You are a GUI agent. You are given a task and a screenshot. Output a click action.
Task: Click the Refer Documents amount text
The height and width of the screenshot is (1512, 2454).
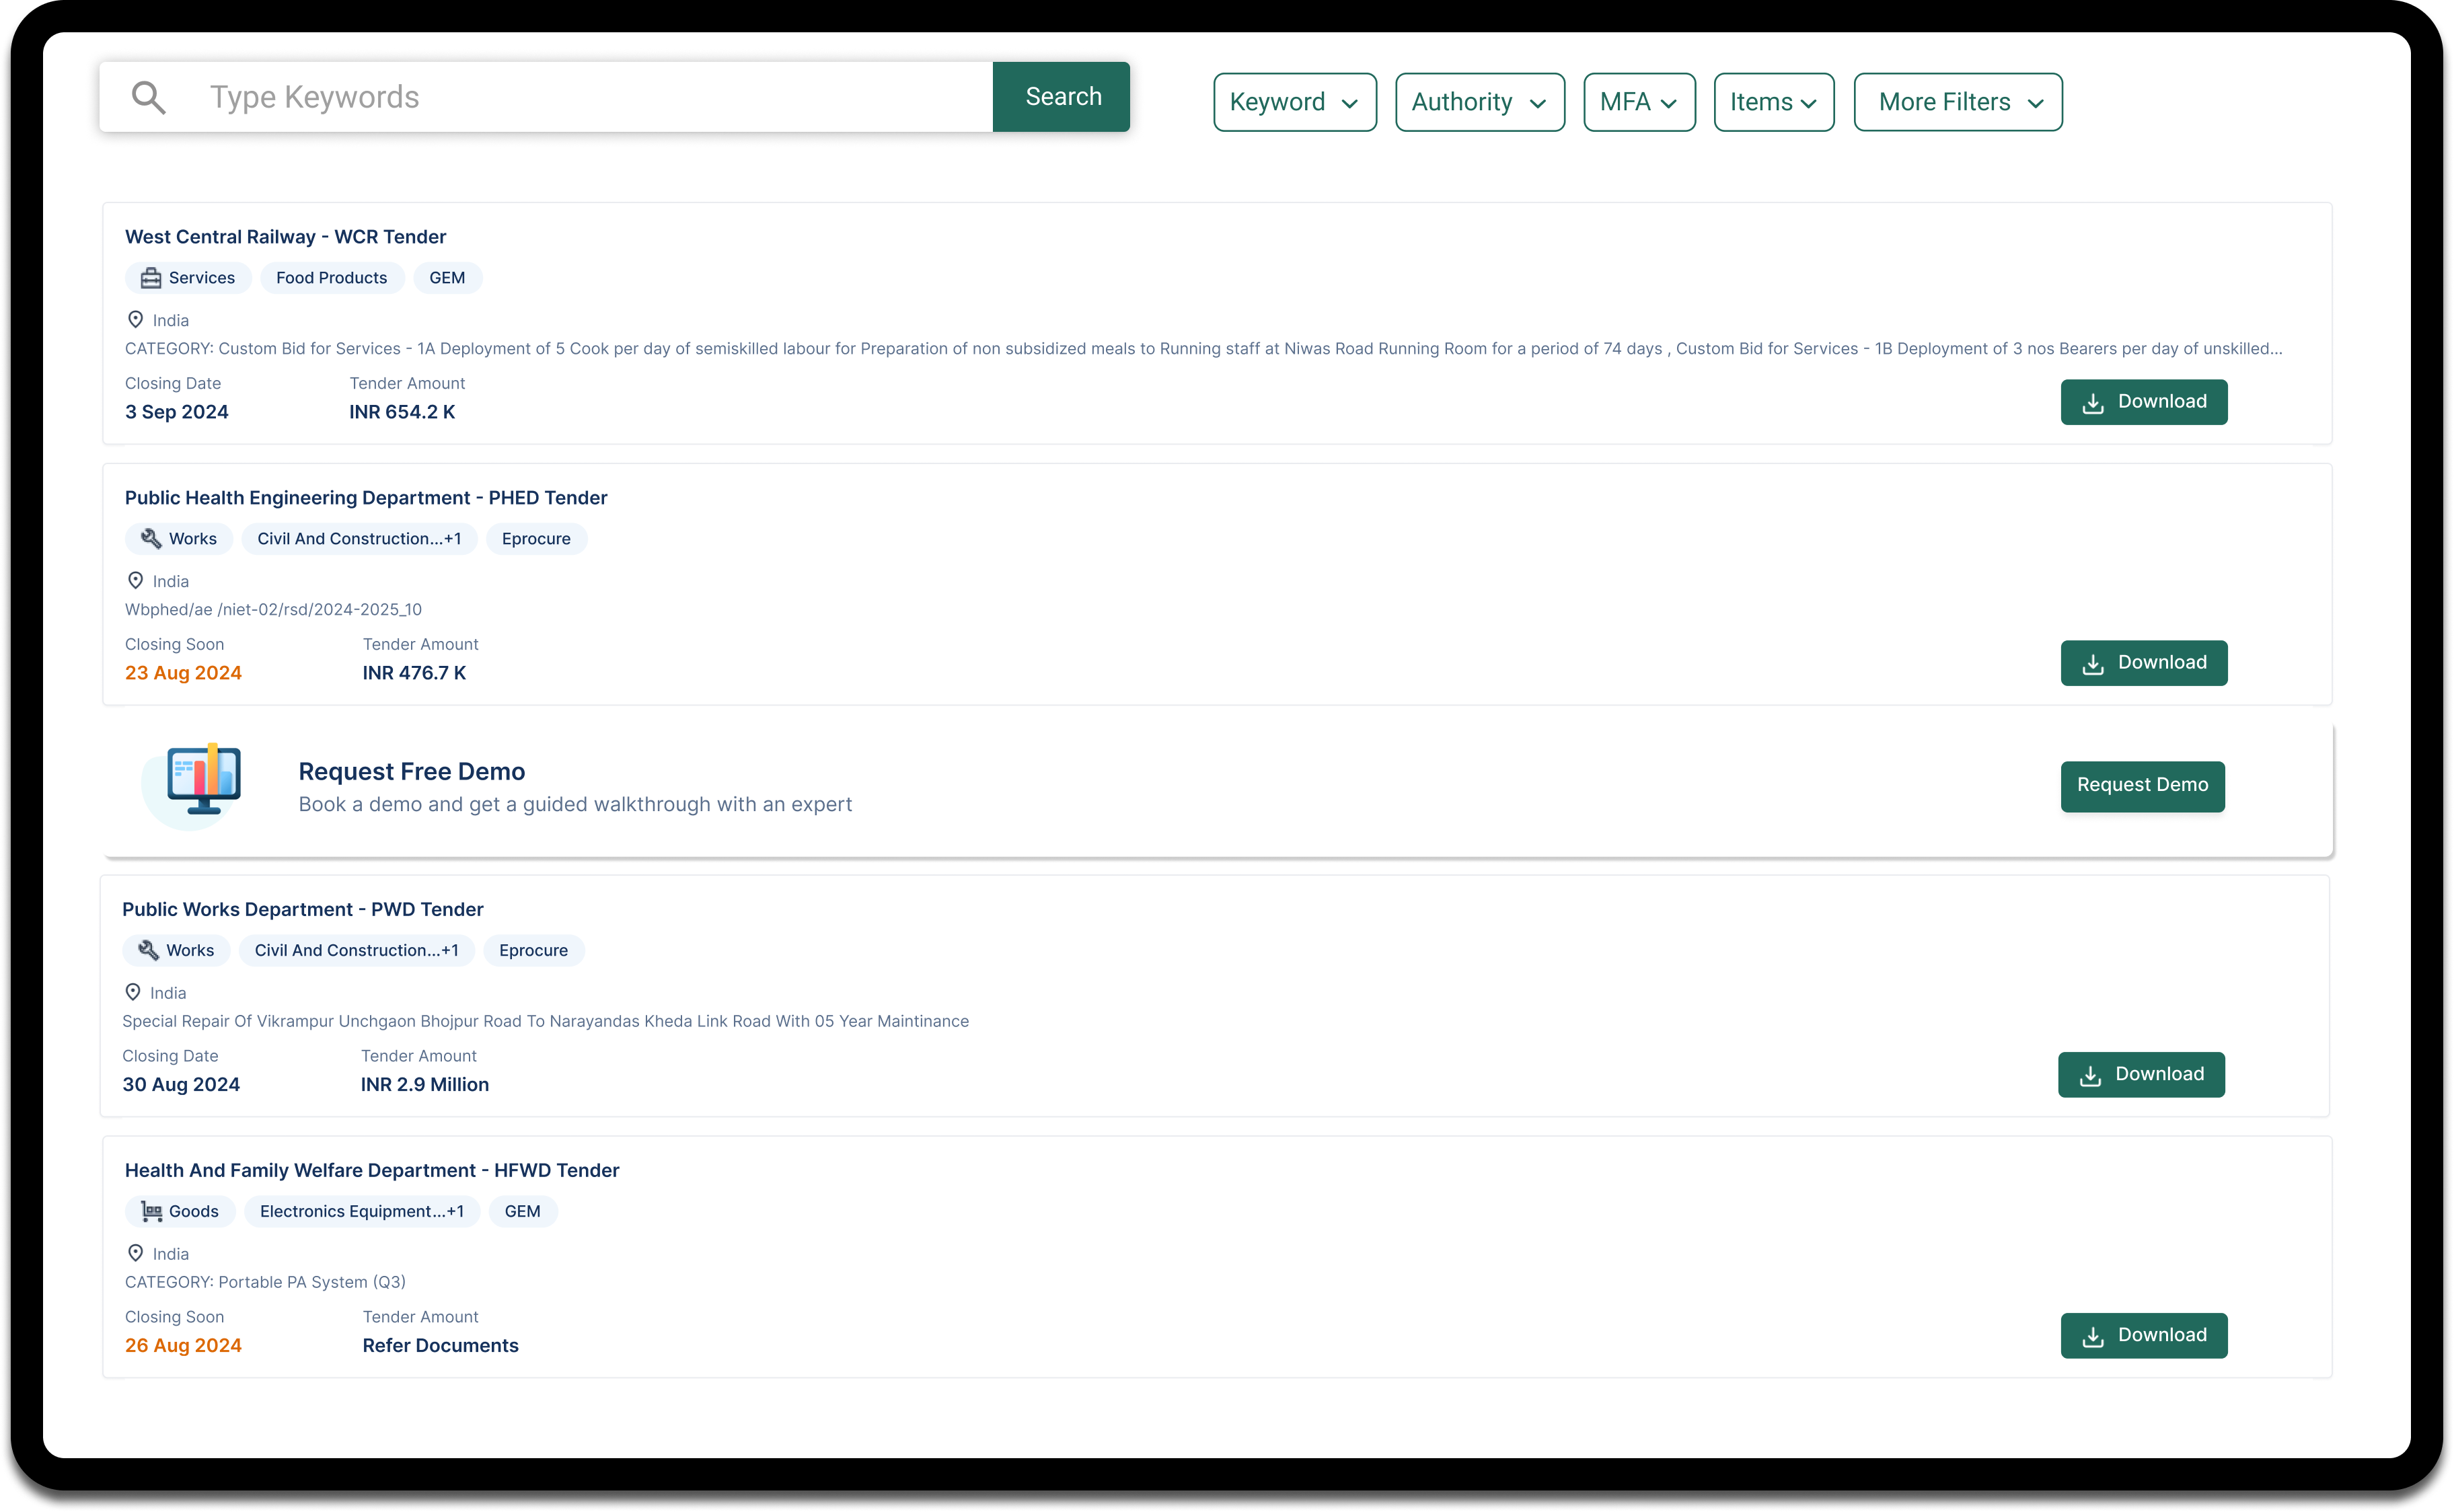[x=440, y=1346]
